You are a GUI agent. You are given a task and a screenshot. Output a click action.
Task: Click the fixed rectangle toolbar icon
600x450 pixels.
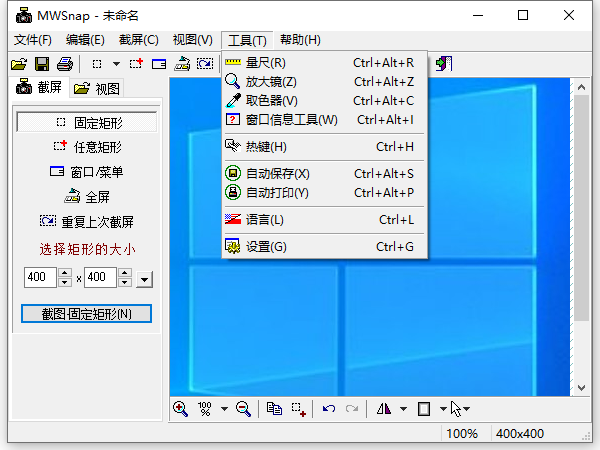point(97,64)
